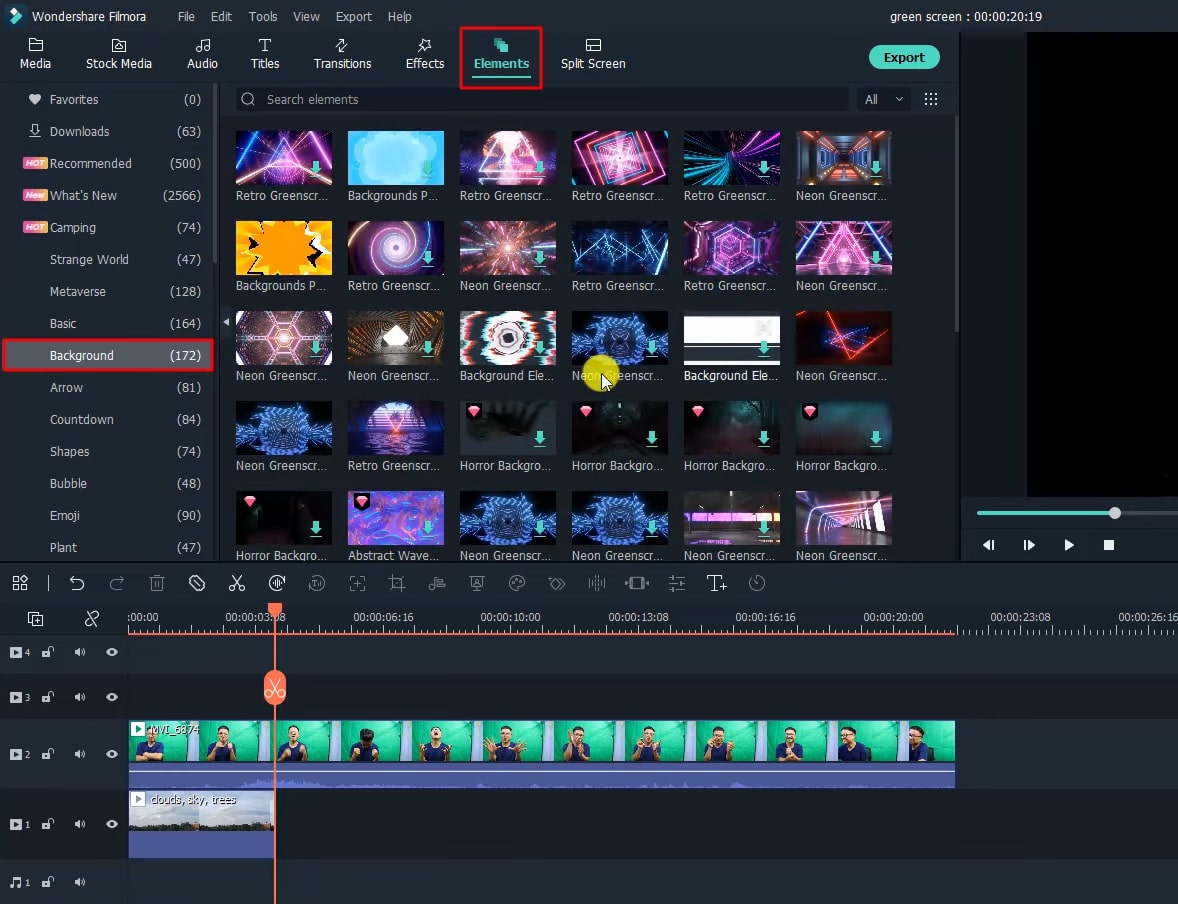Open the Downloads list
This screenshot has width=1178, height=904.
click(113, 132)
